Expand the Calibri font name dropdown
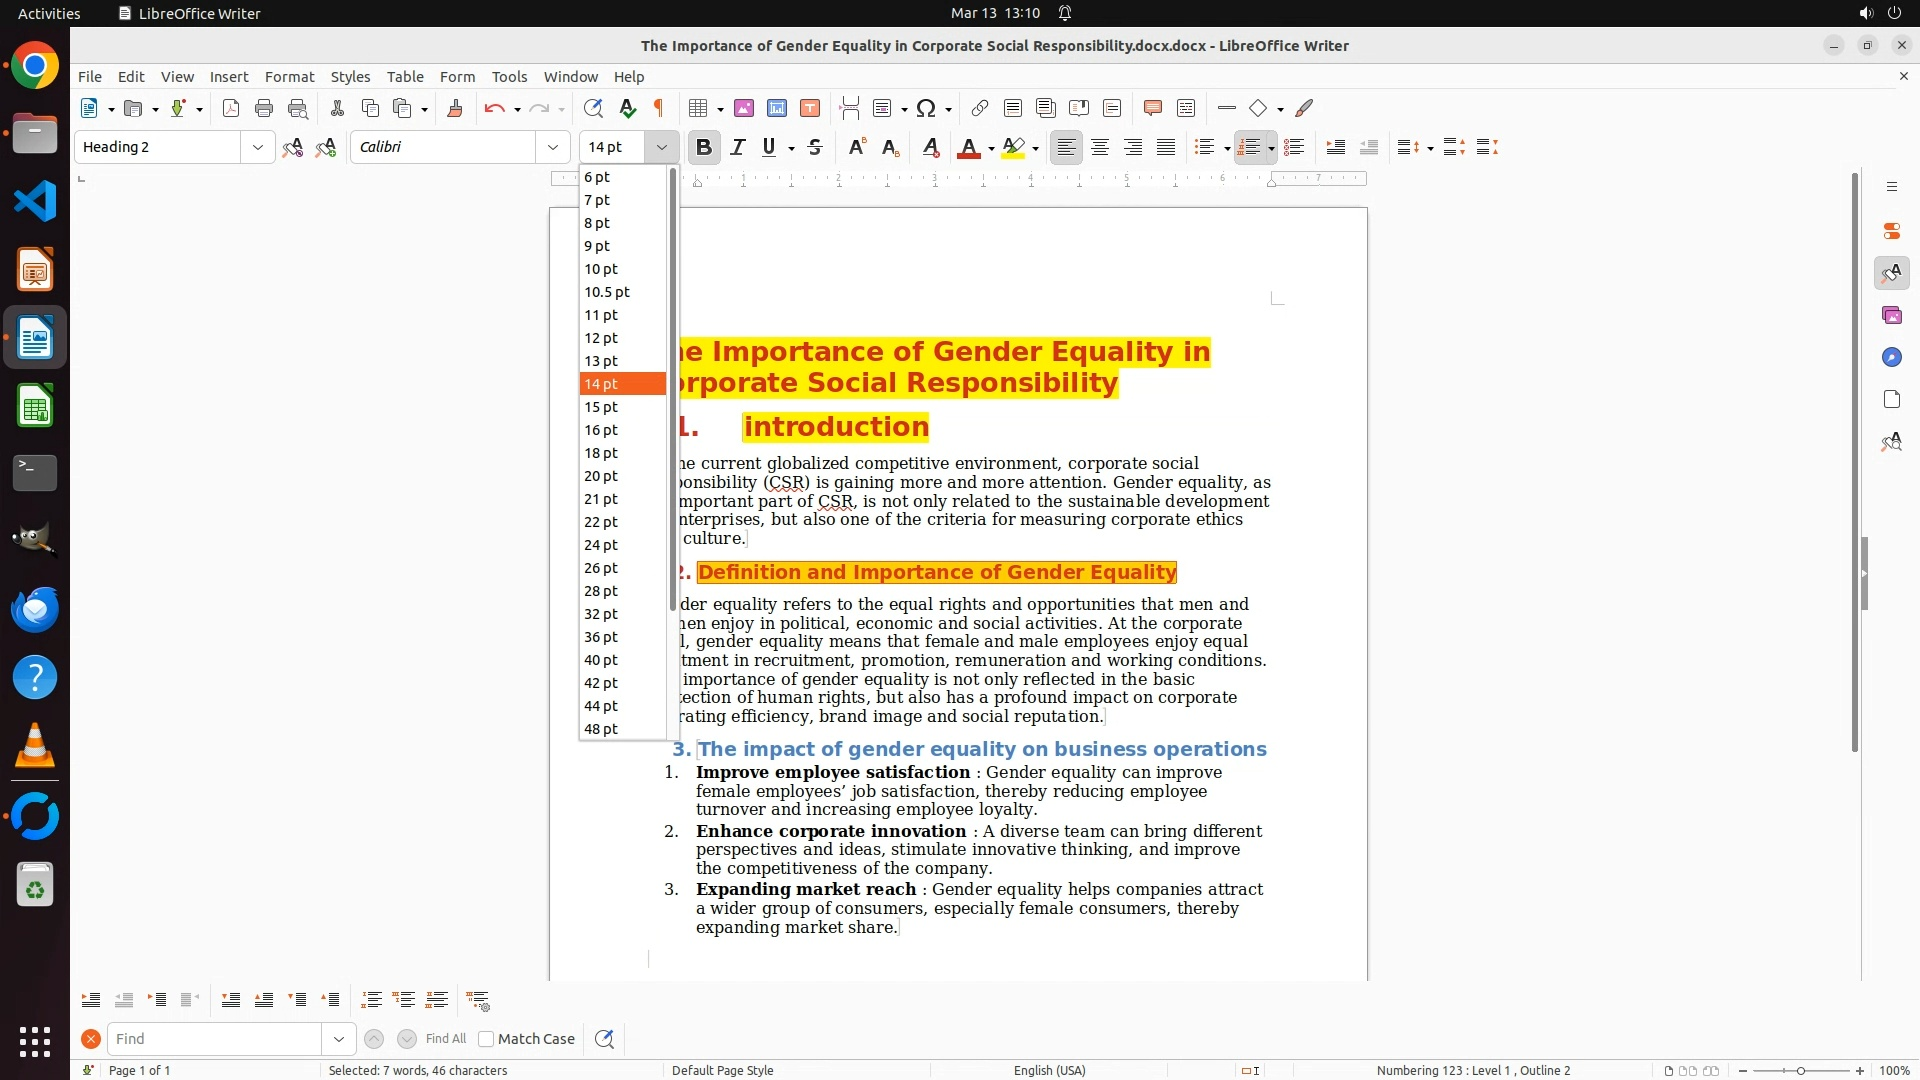This screenshot has width=1920, height=1080. pyautogui.click(x=552, y=148)
